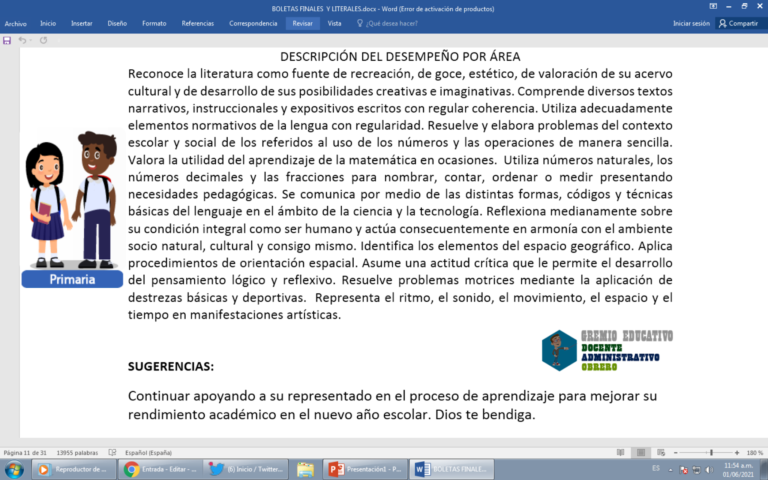Click the proofing errors book icon
The image size is (768, 480).
(112, 453)
